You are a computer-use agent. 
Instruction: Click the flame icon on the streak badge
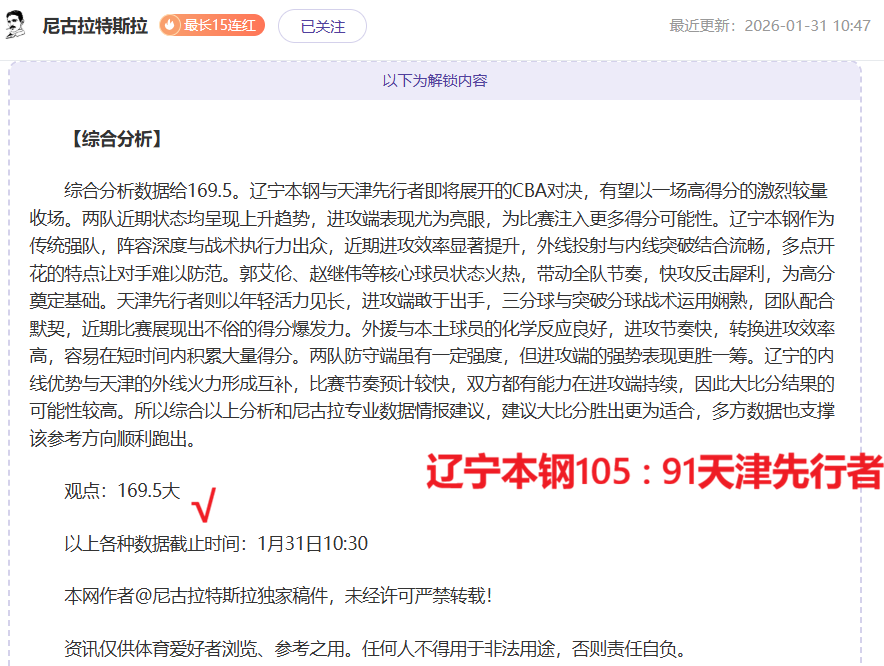pos(170,23)
